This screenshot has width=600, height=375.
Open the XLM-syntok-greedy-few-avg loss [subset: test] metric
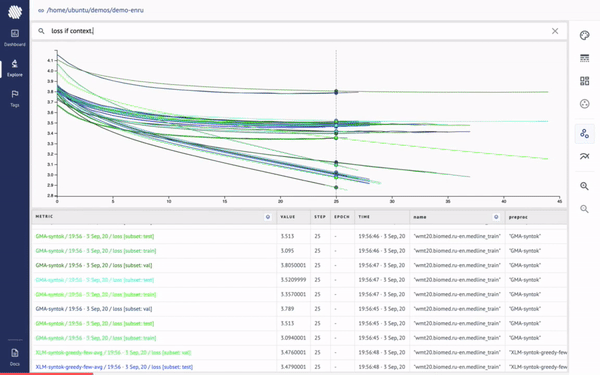[114, 367]
